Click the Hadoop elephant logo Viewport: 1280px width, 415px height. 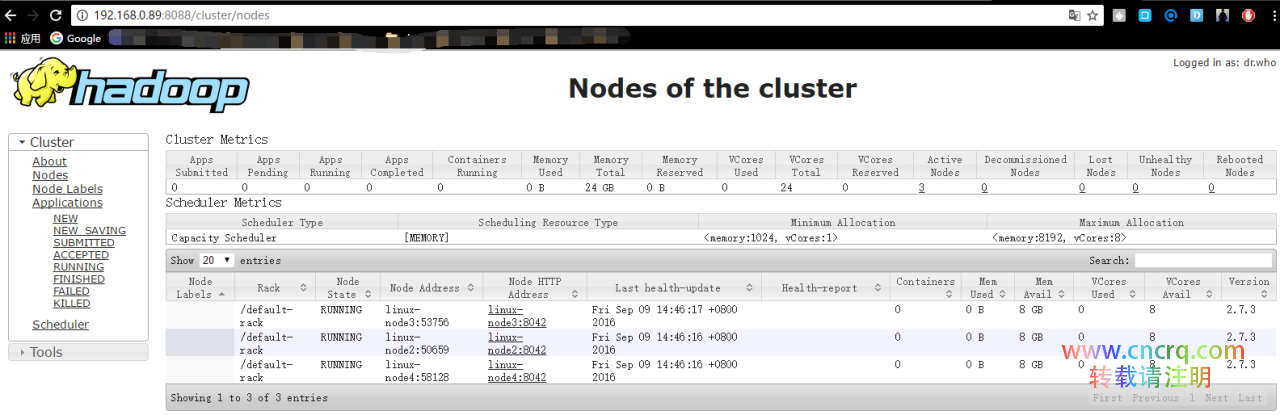(x=128, y=85)
